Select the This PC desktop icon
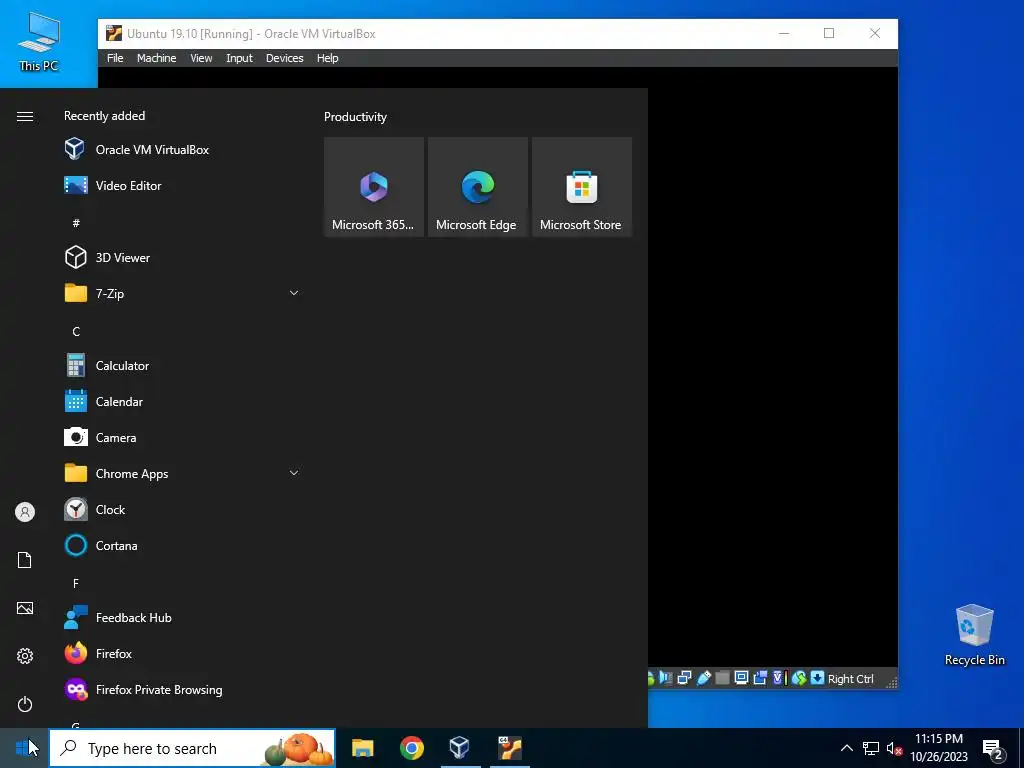 (x=39, y=41)
